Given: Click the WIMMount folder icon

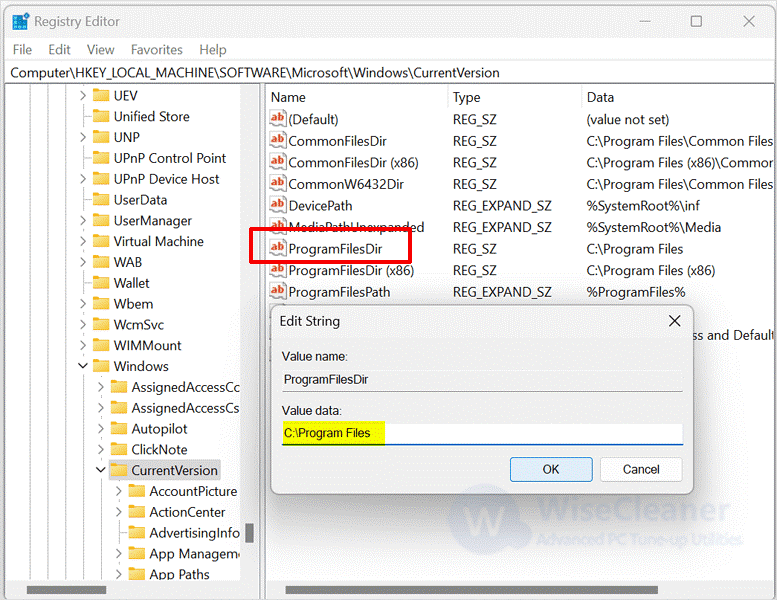Looking at the screenshot, I should pos(101,345).
